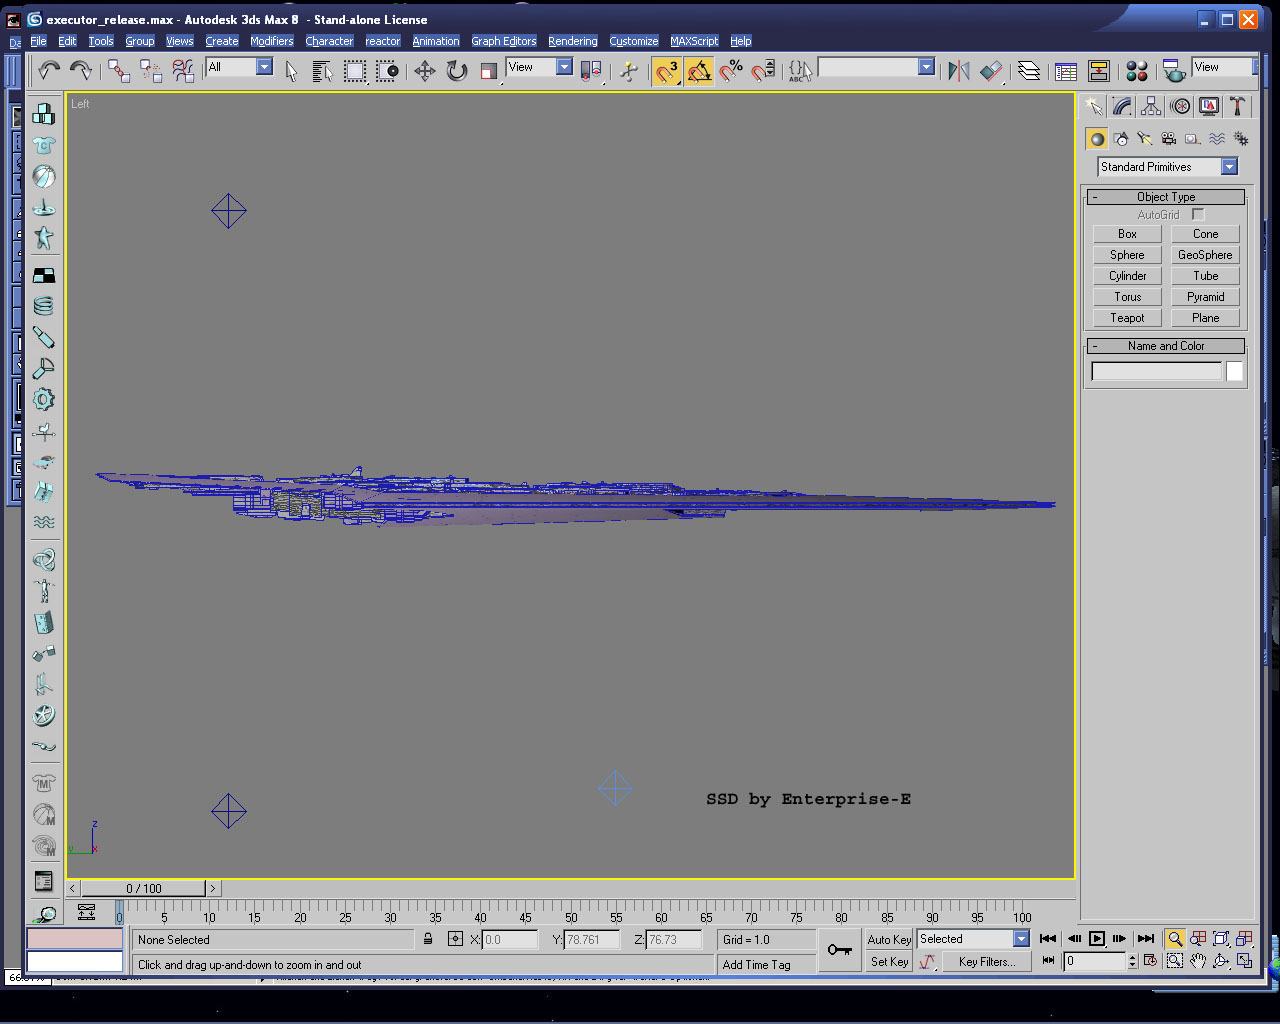Toggle Spinner Snap

[x=763, y=70]
